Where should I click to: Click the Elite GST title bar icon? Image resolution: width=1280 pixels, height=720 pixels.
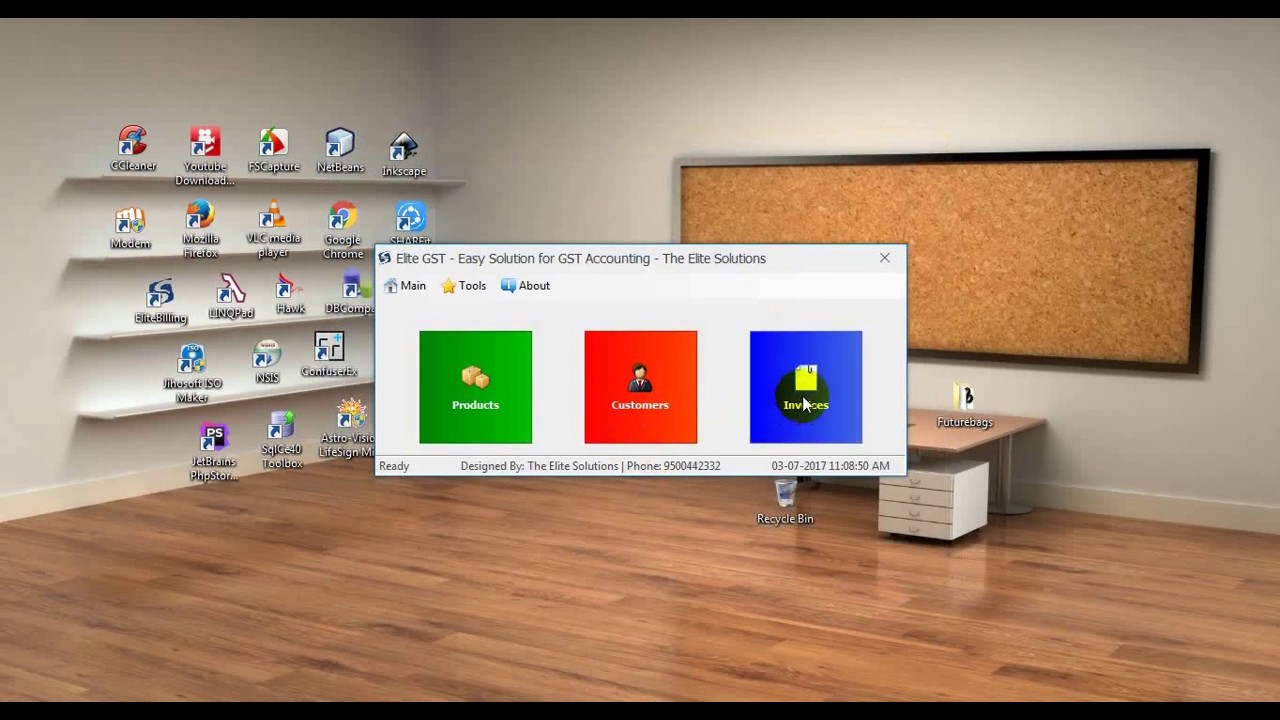[x=385, y=258]
